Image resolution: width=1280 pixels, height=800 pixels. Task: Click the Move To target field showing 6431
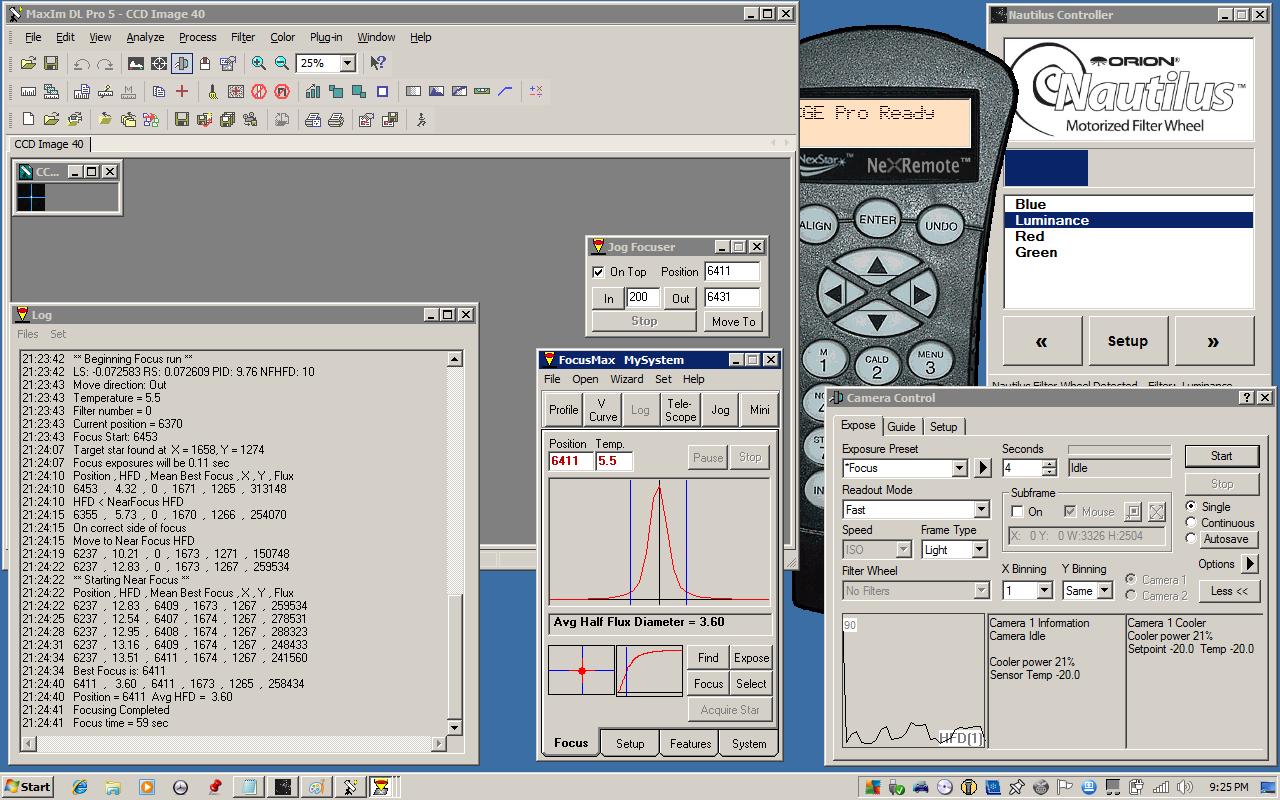tap(732, 298)
